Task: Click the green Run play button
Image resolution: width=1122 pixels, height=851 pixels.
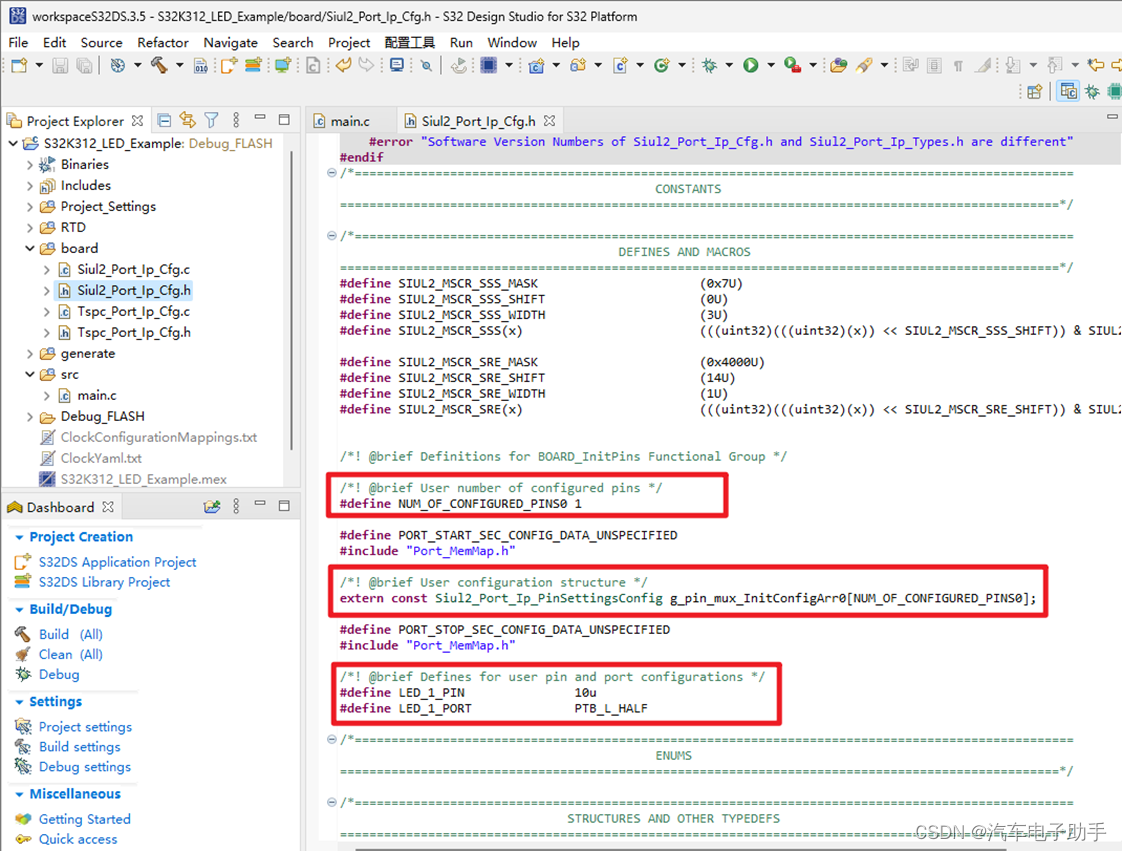Action: [751, 66]
